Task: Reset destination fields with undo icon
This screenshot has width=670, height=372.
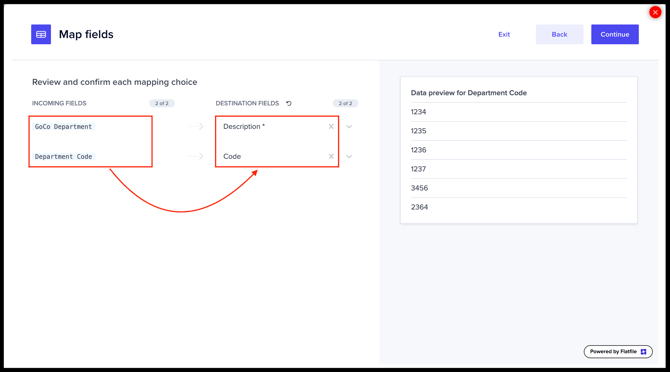Action: (x=289, y=103)
